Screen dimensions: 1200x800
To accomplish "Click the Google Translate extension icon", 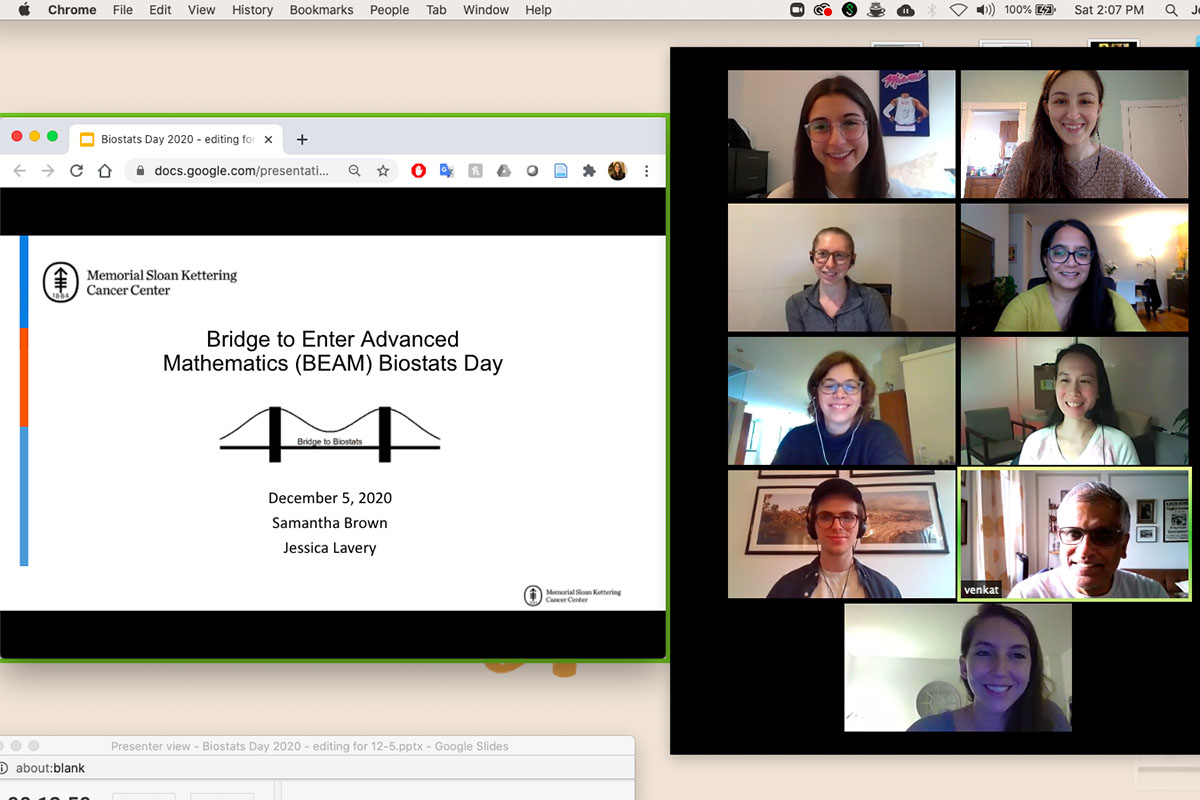I will [x=447, y=171].
